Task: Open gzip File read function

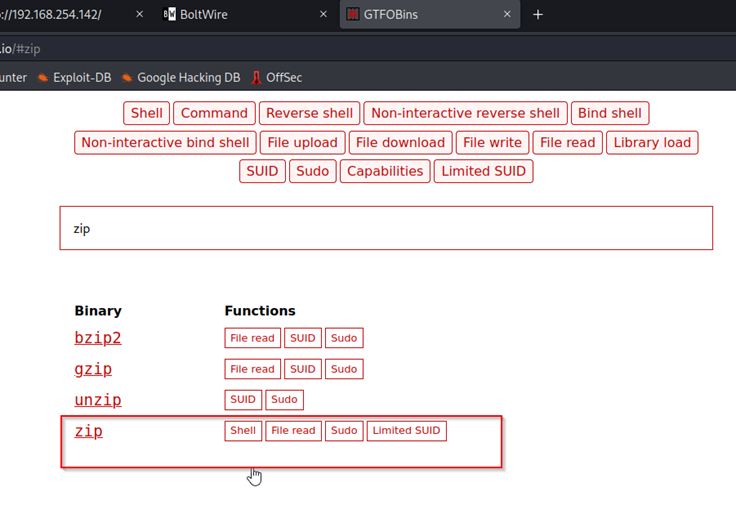Action: pos(253,369)
